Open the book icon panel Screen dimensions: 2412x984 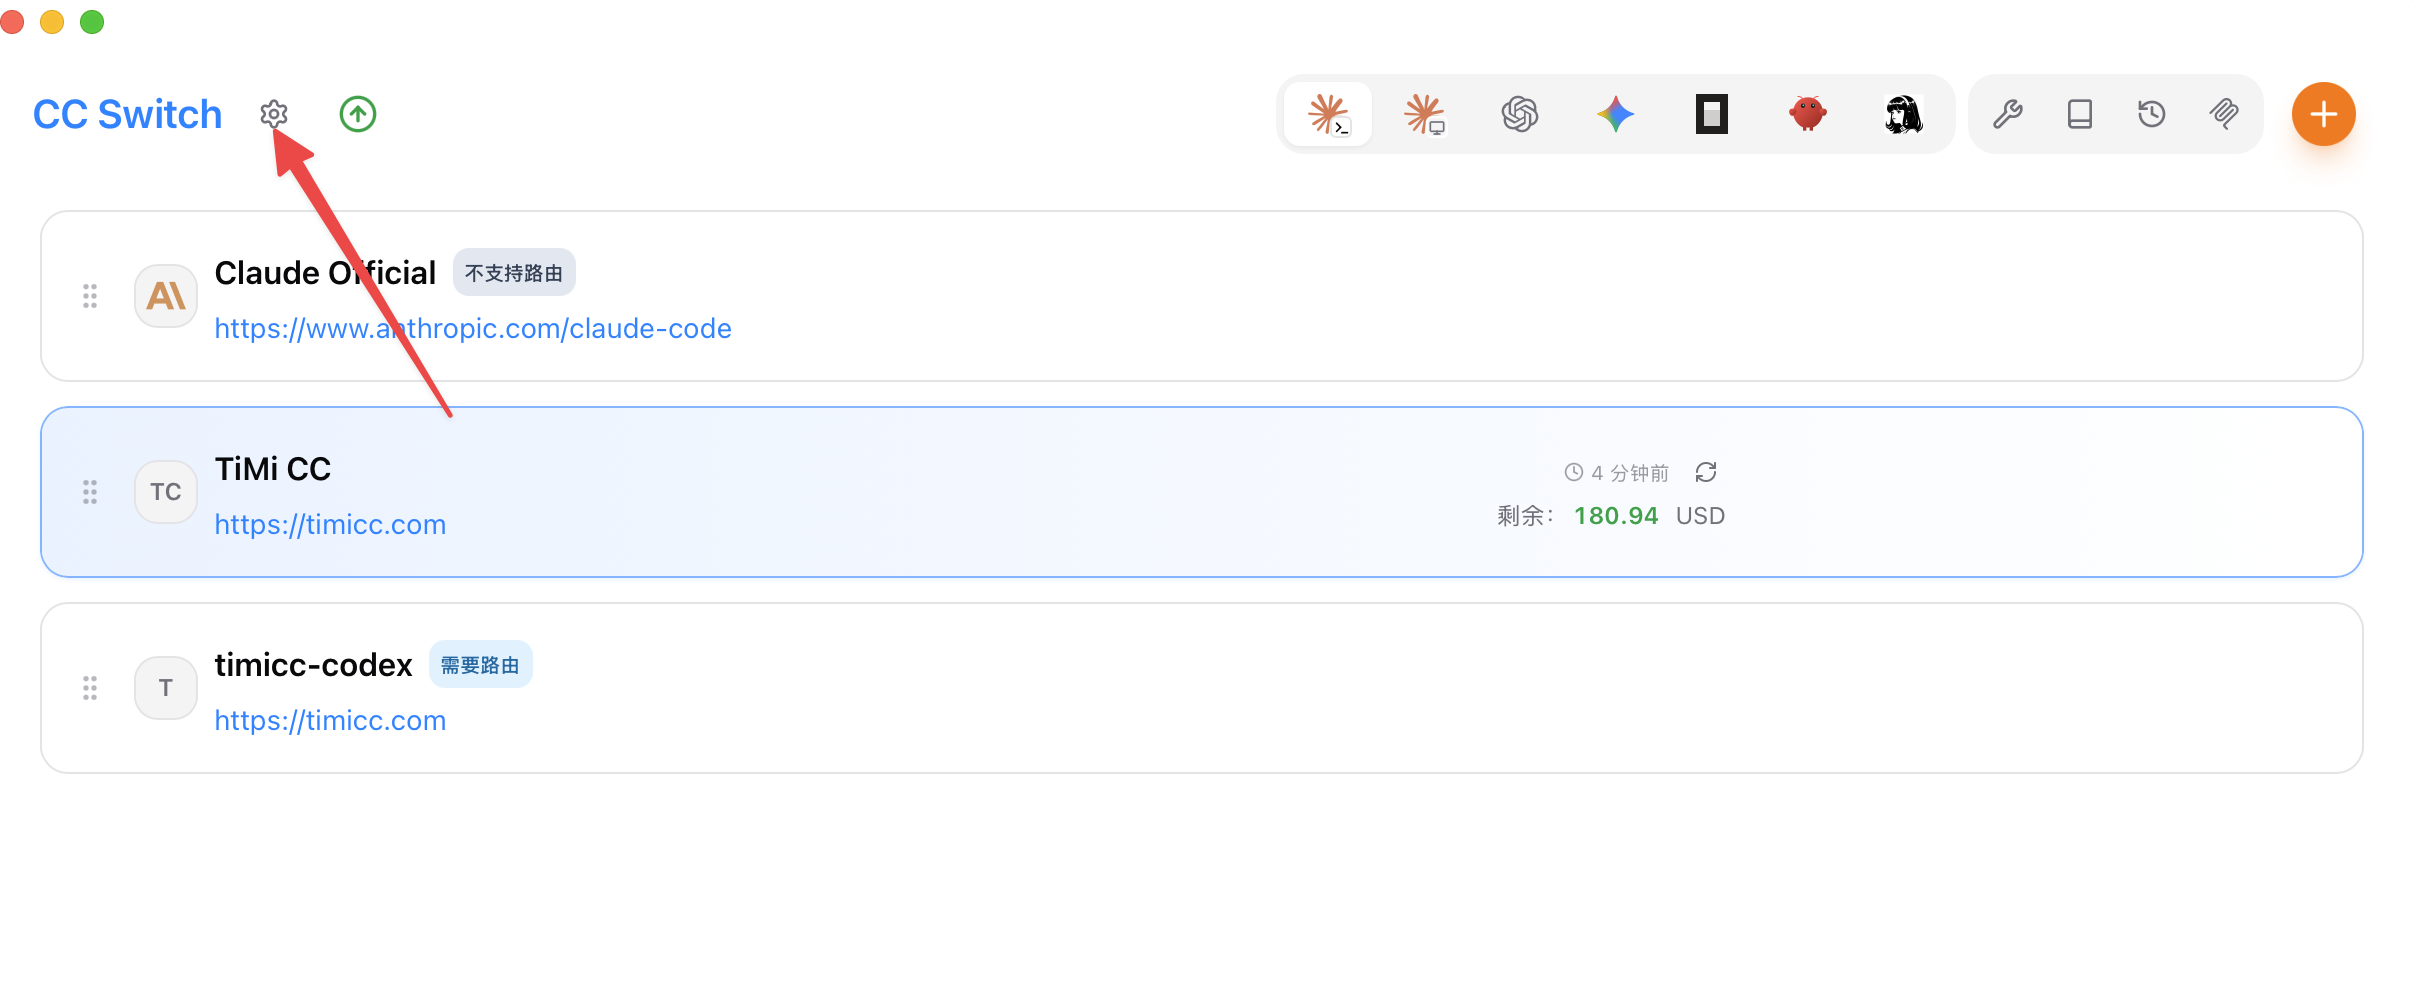point(2080,114)
